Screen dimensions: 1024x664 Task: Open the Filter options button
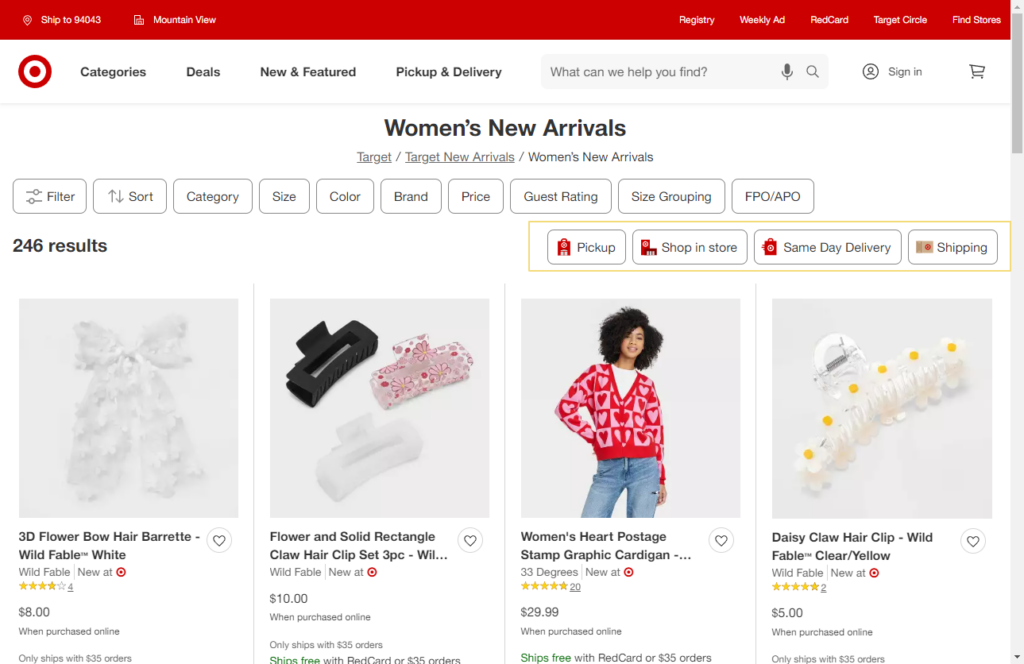50,197
